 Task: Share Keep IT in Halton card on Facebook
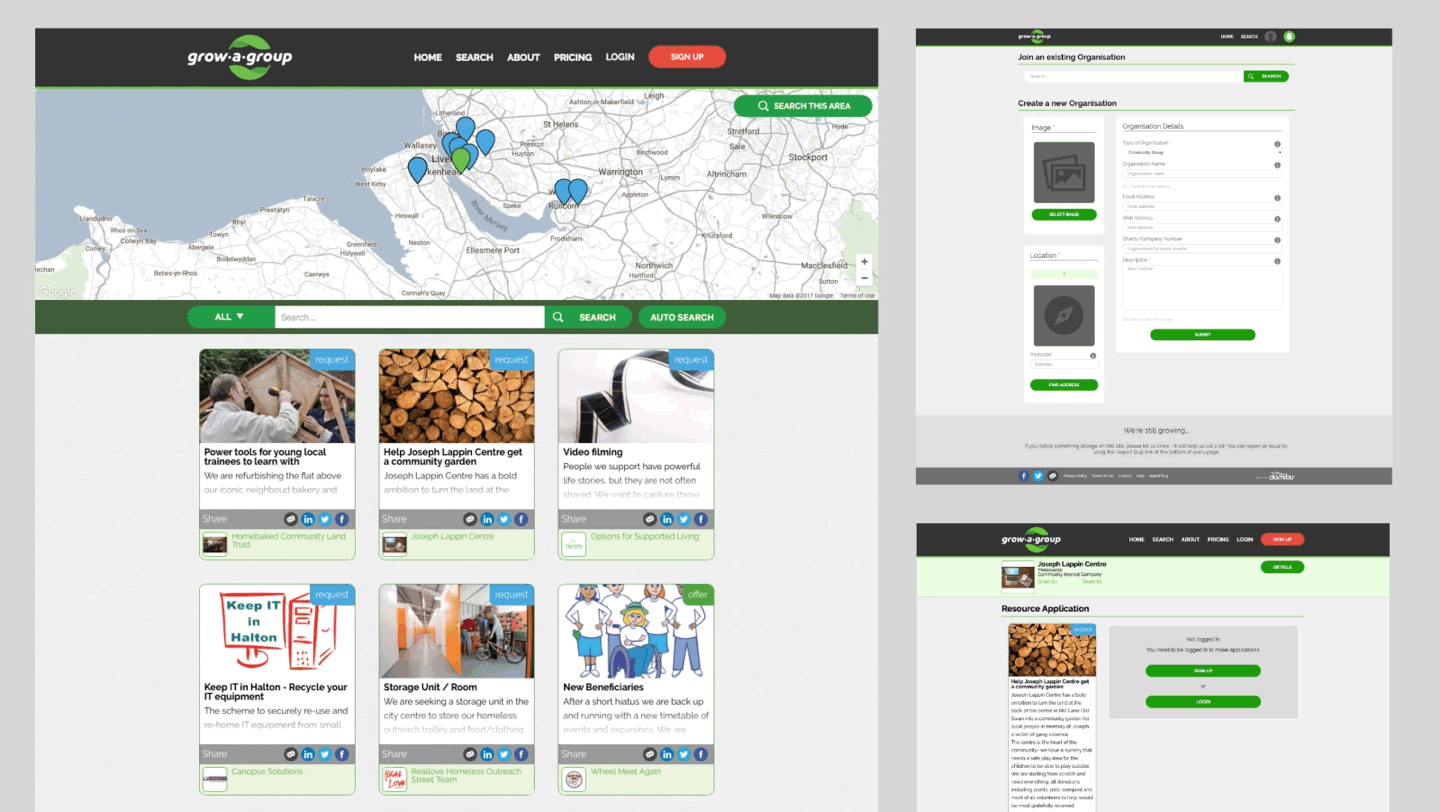tap(342, 754)
